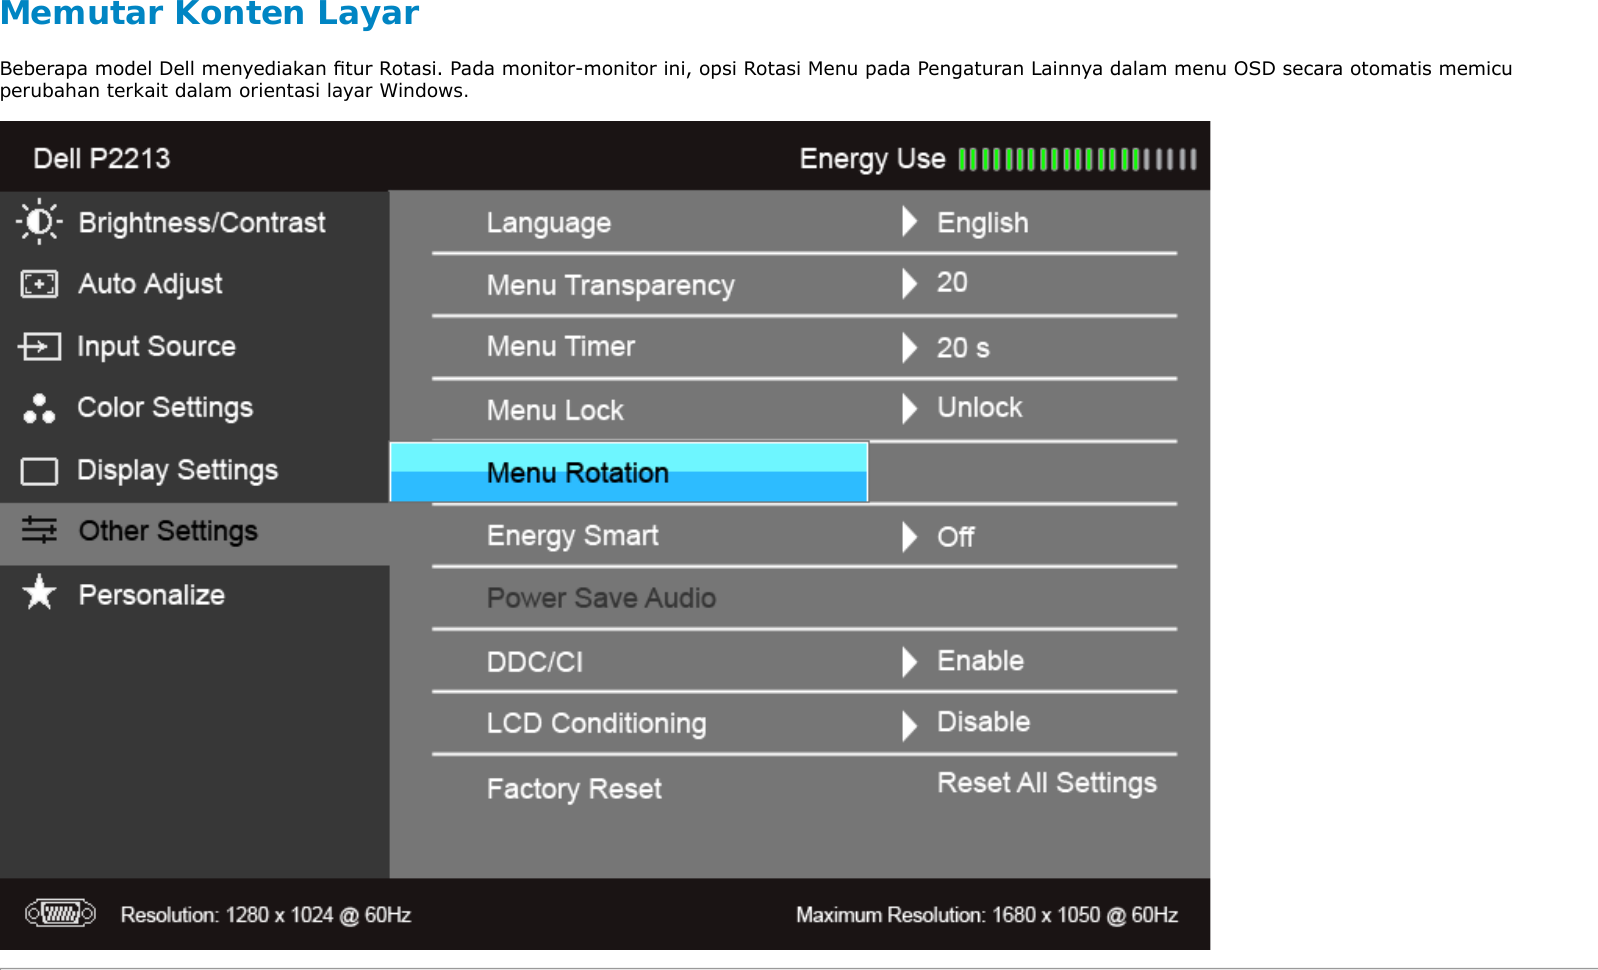Select Menu Timer option
The height and width of the screenshot is (970, 1598).
click(560, 346)
